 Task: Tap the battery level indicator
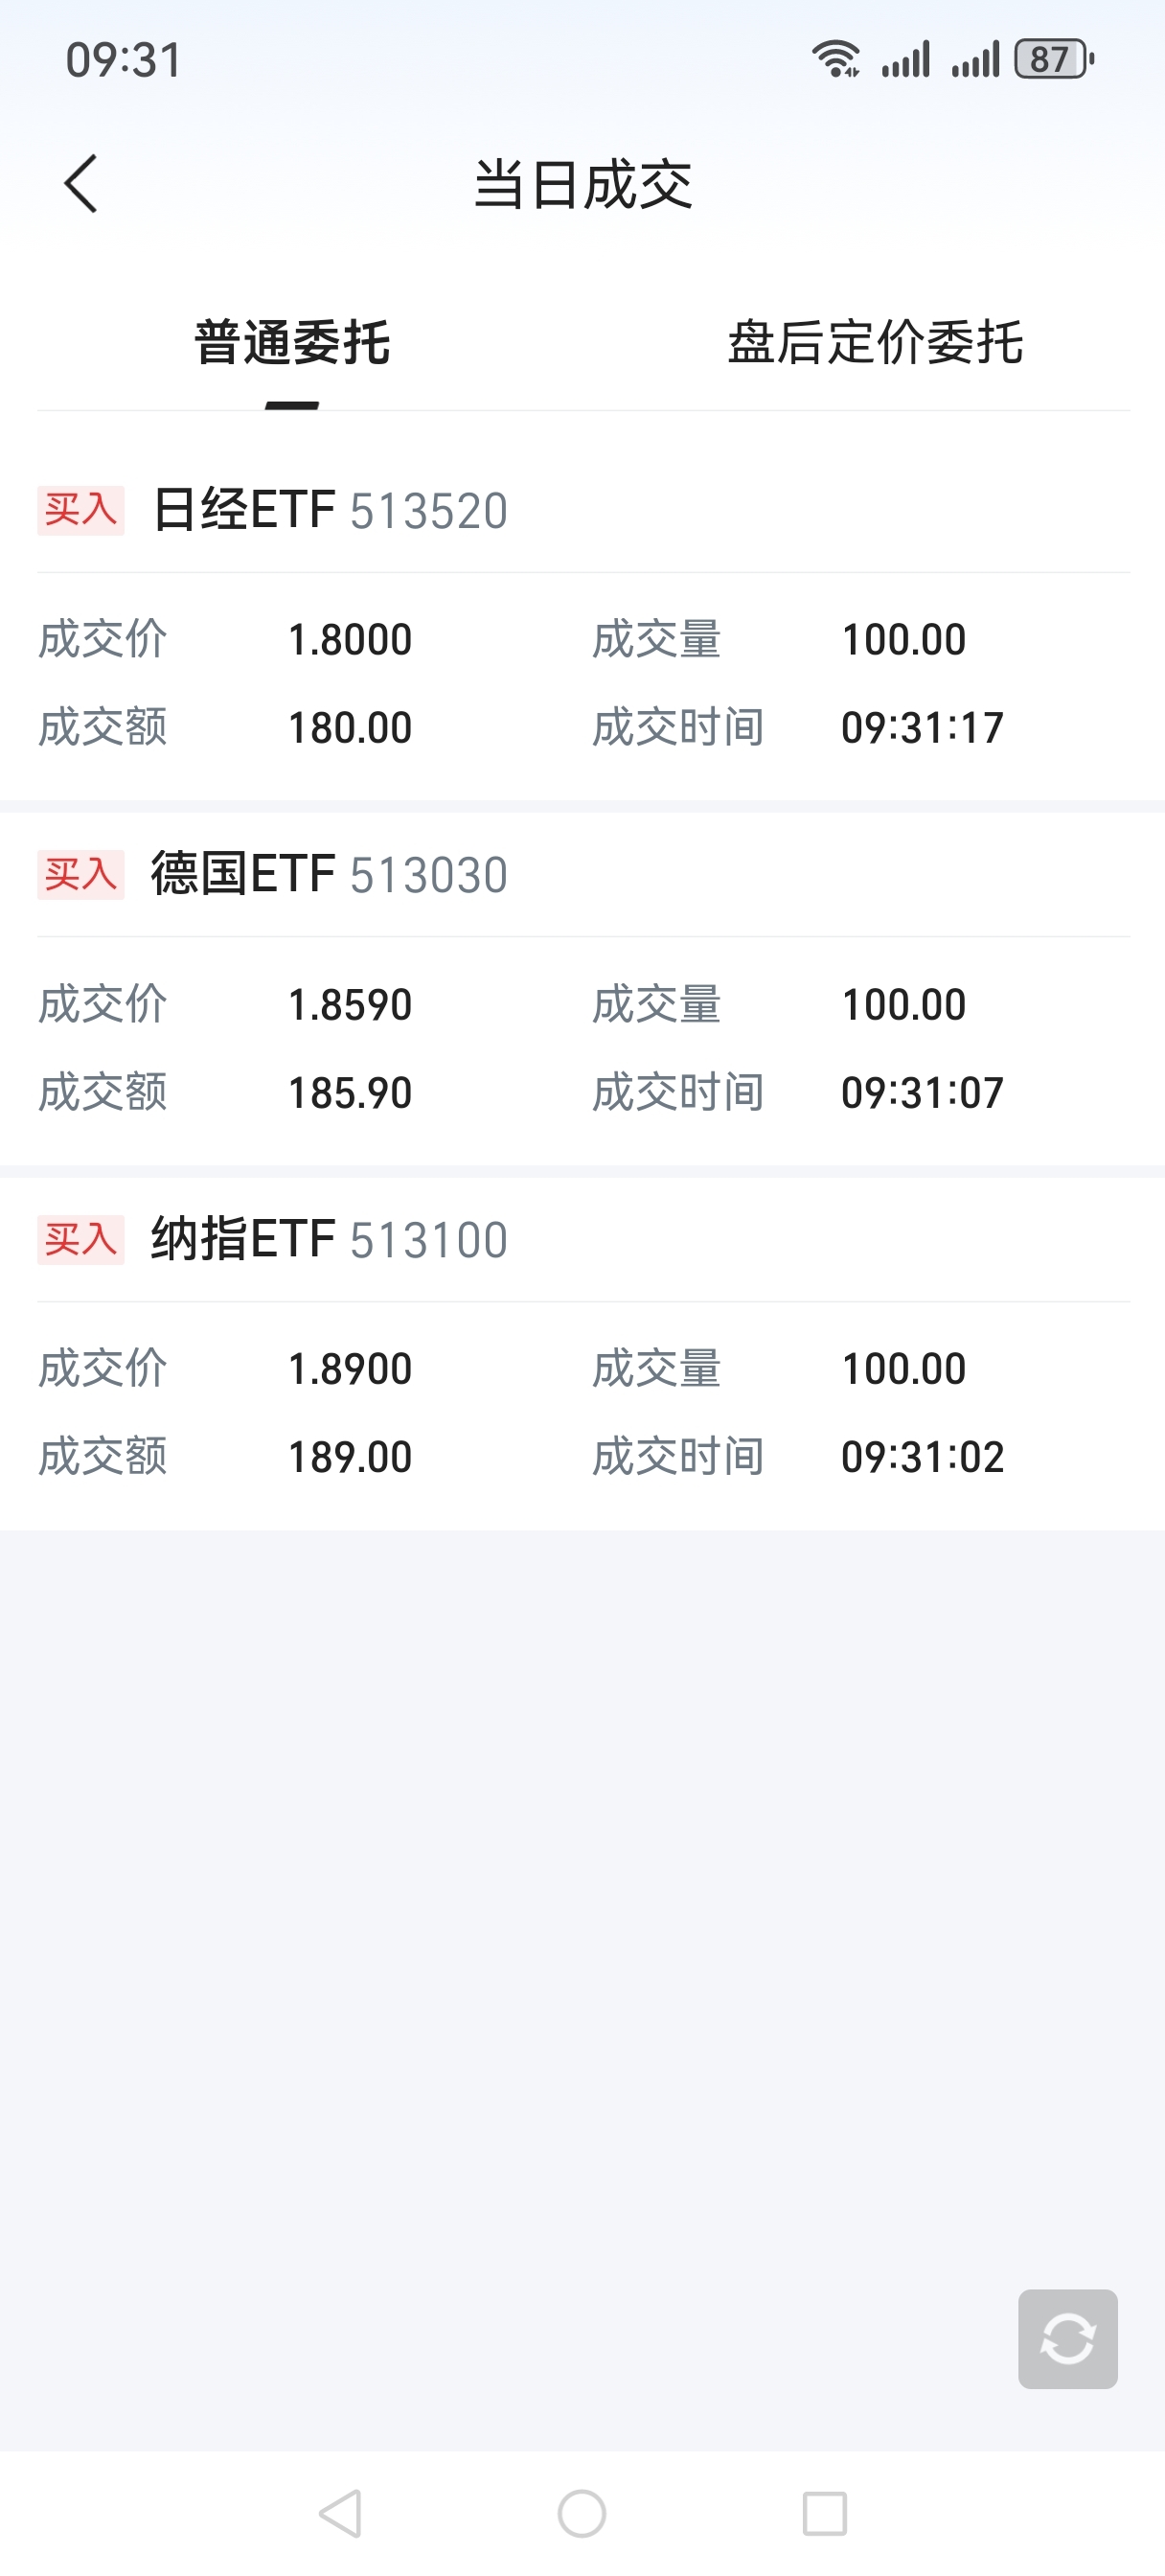[x=1053, y=59]
